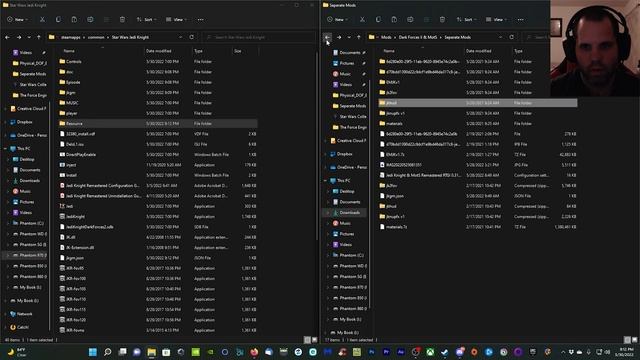The width and height of the screenshot is (640, 360).
Task: Click Delete trash icon in Separate Mods window
Action: click(442, 20)
